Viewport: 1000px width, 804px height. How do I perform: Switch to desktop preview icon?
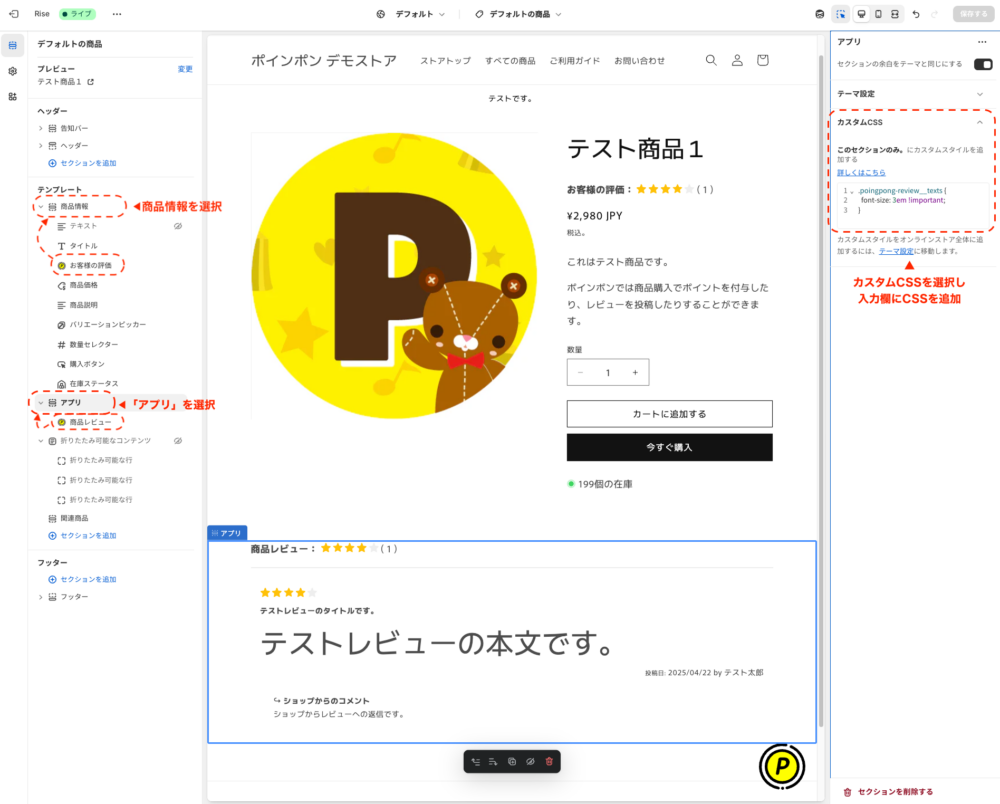pos(862,14)
